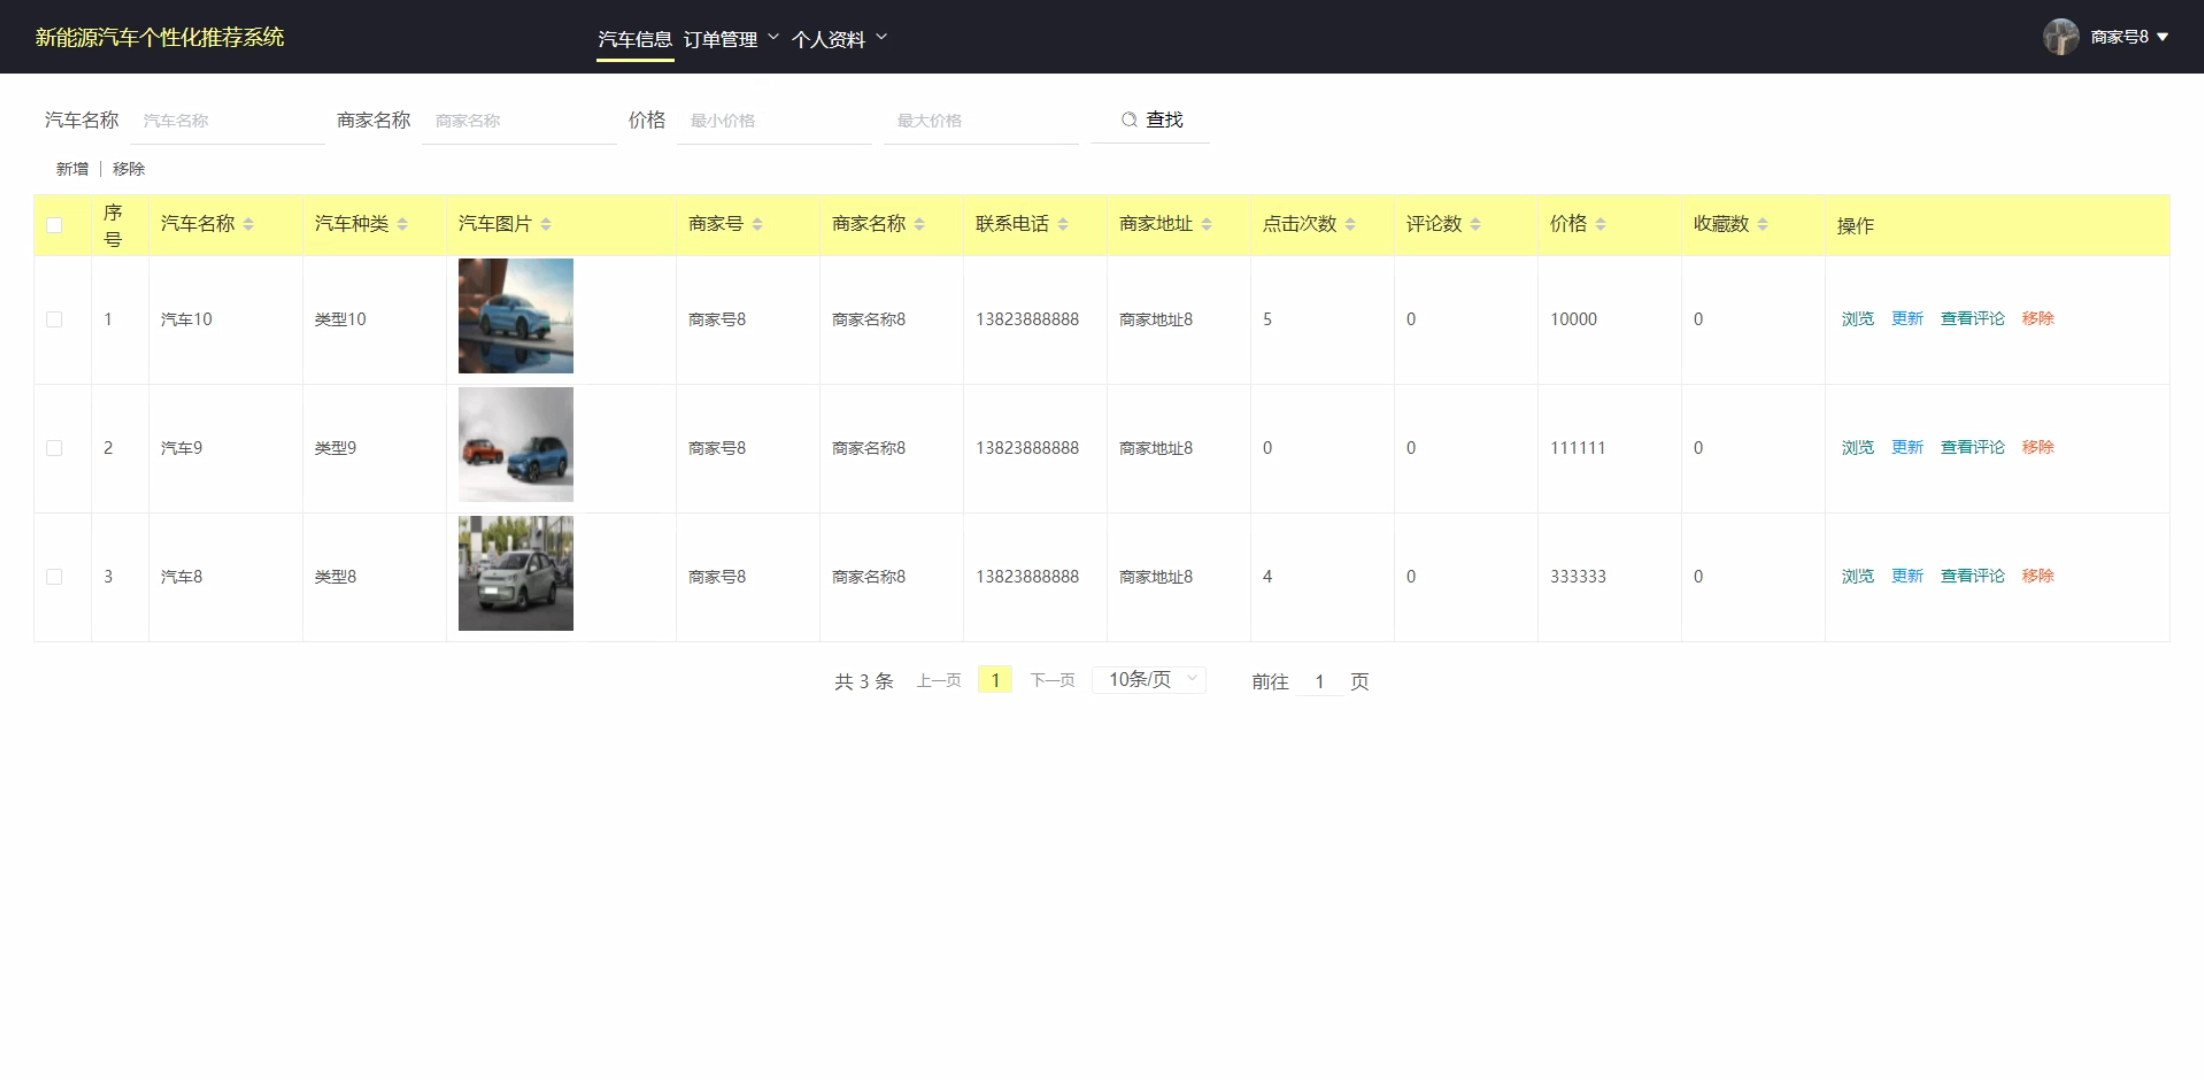Sort by 点击次数 column arrows
Screen dimensions: 2204x1080
pyautogui.click(x=1350, y=224)
